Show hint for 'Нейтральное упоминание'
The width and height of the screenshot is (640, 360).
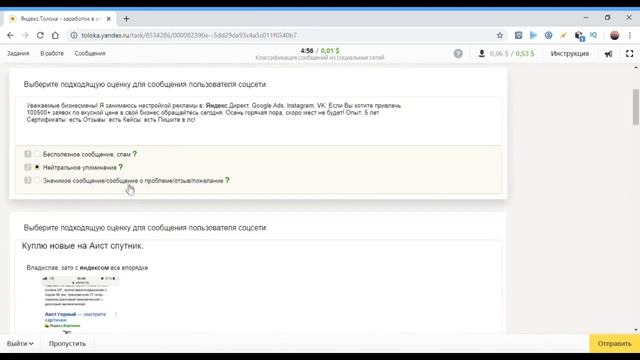[x=120, y=167]
